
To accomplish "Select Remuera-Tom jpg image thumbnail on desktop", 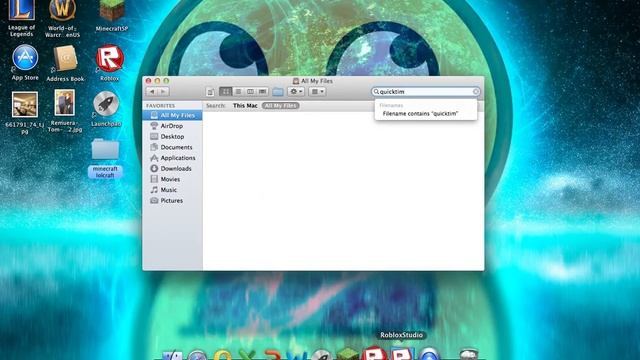I will (64, 103).
